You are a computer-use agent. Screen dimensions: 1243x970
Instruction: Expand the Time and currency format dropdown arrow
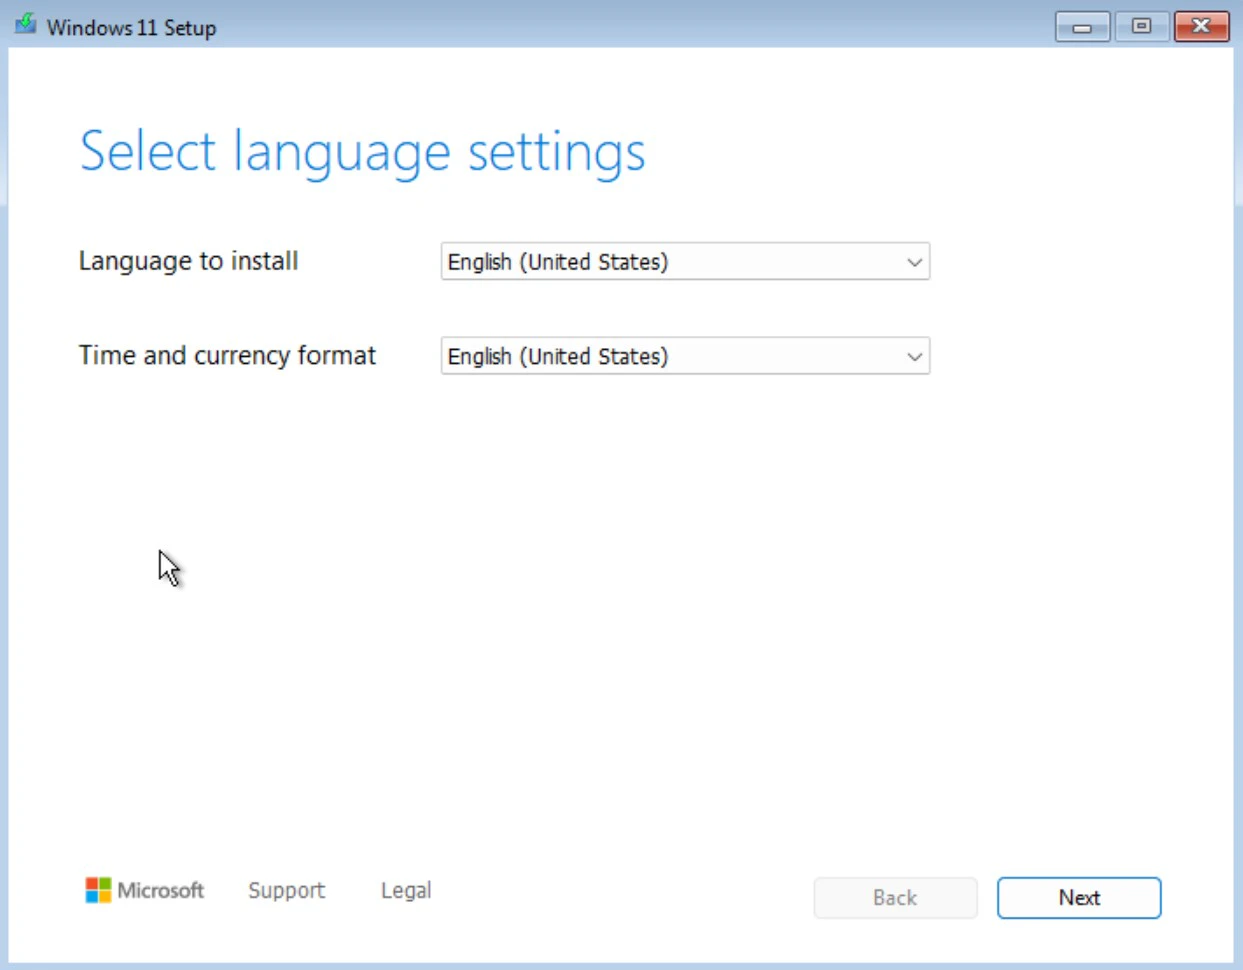pyautogui.click(x=914, y=357)
